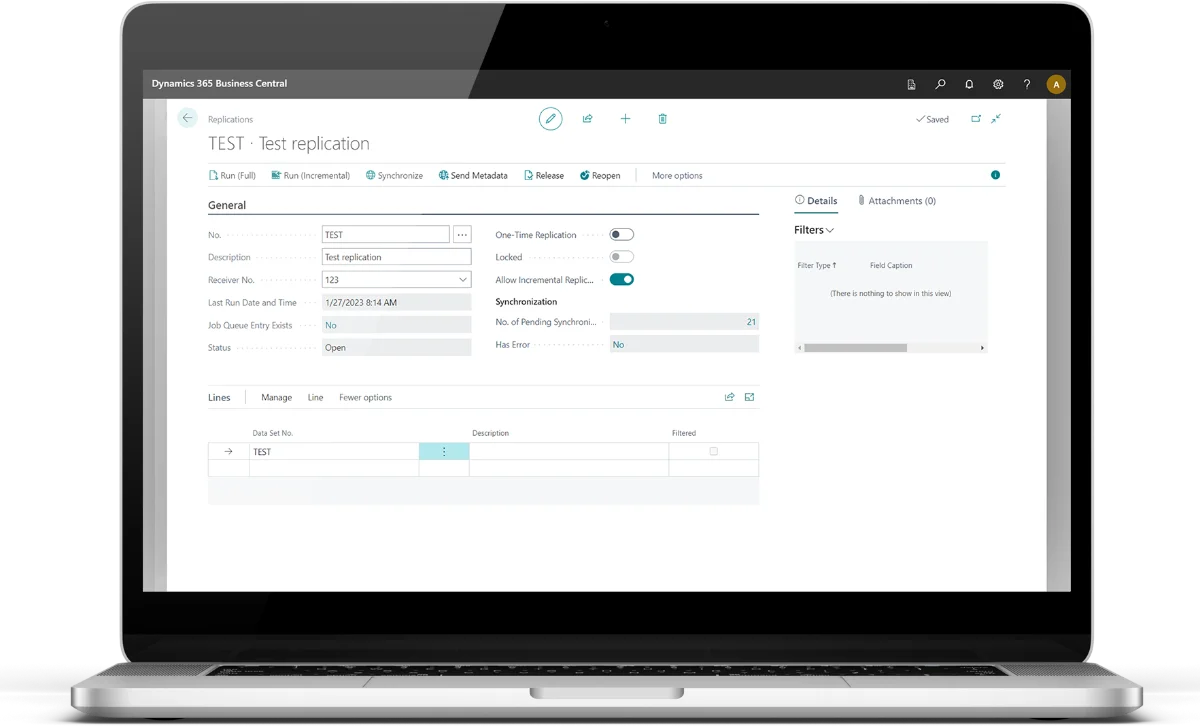The width and height of the screenshot is (1200, 728).
Task: Open settings via the gear icon
Action: tap(998, 85)
